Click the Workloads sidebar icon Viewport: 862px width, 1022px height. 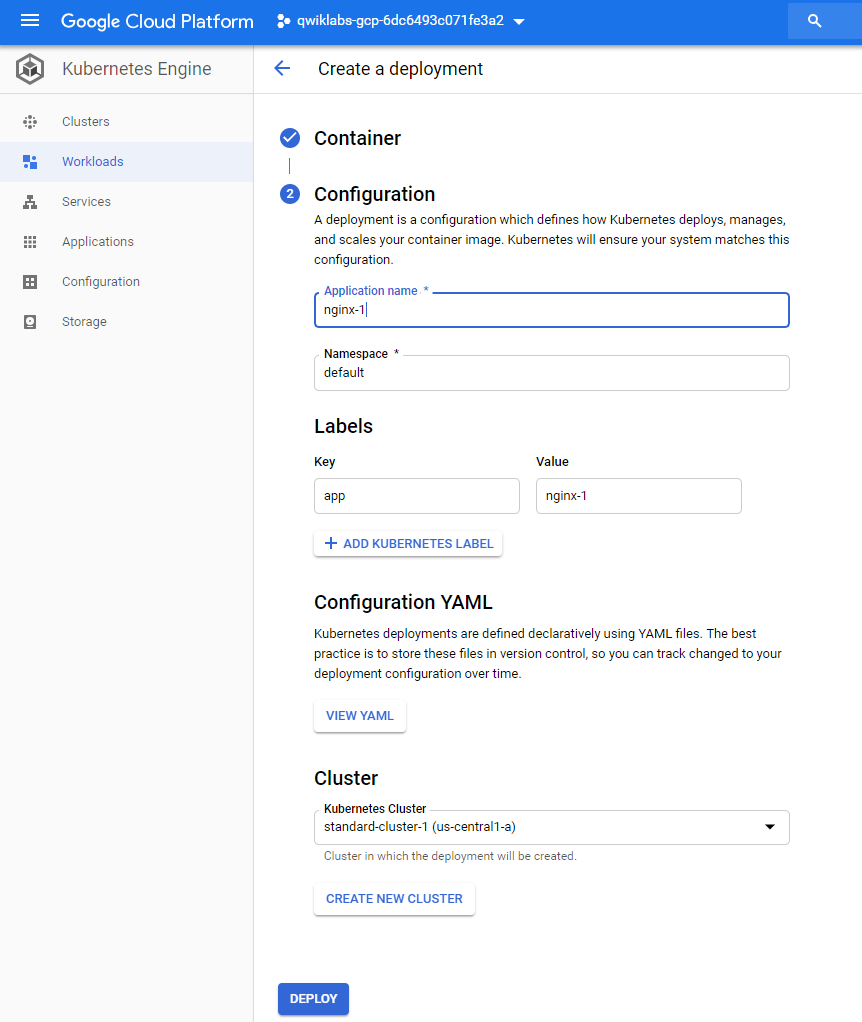pos(30,162)
